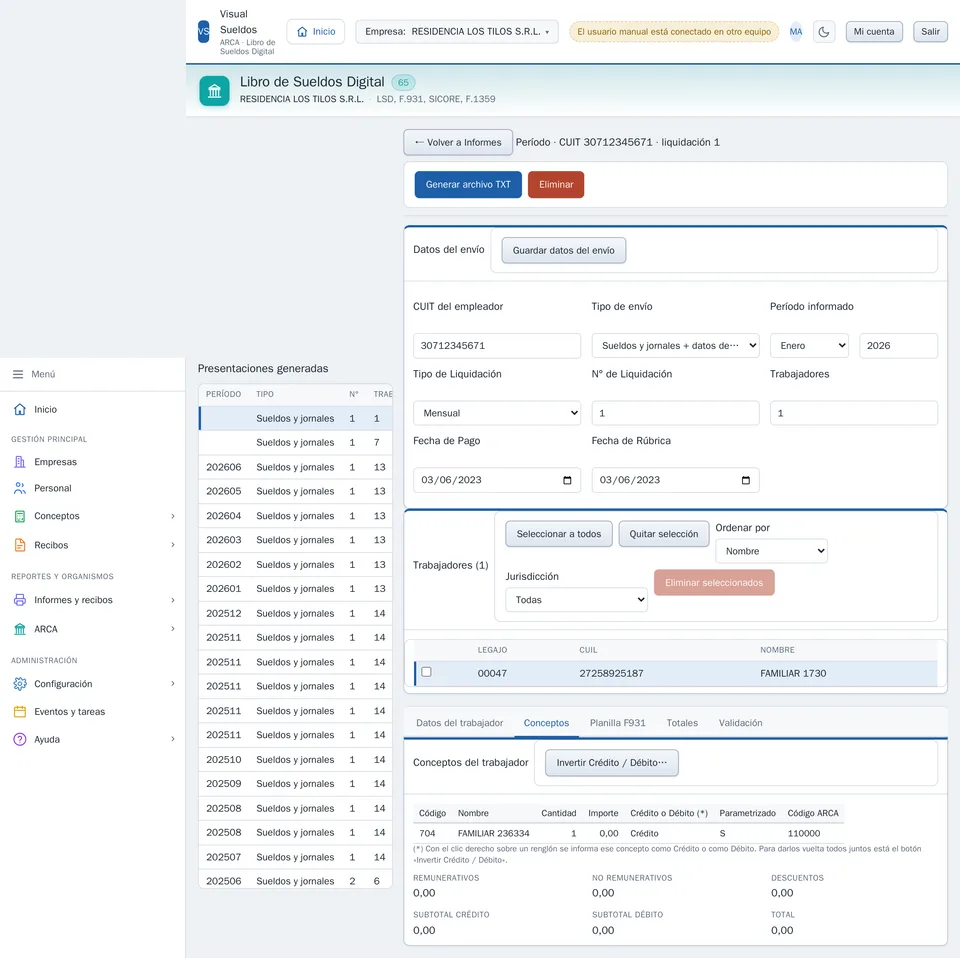Open Inicio from the sidebar house icon

[x=20, y=409]
